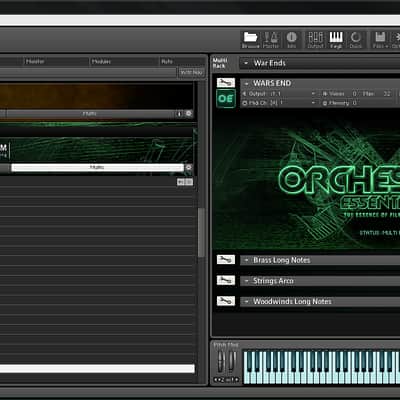Click the mod wheel beside pitch wheel
Screen dimensions: 400x400
(x=232, y=362)
